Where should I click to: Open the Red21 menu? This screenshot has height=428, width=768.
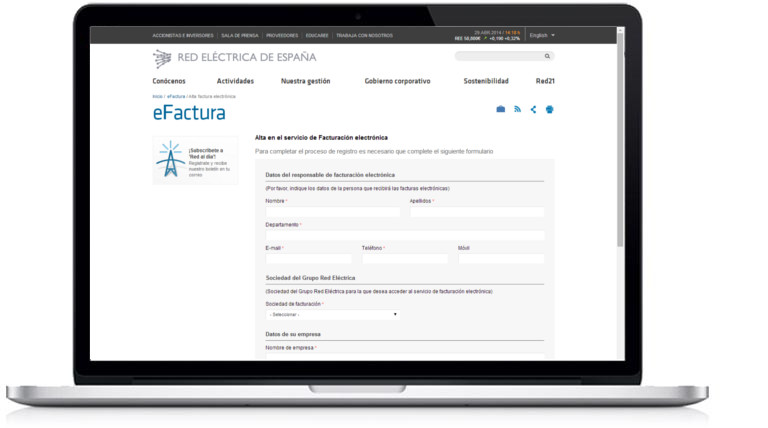point(545,81)
